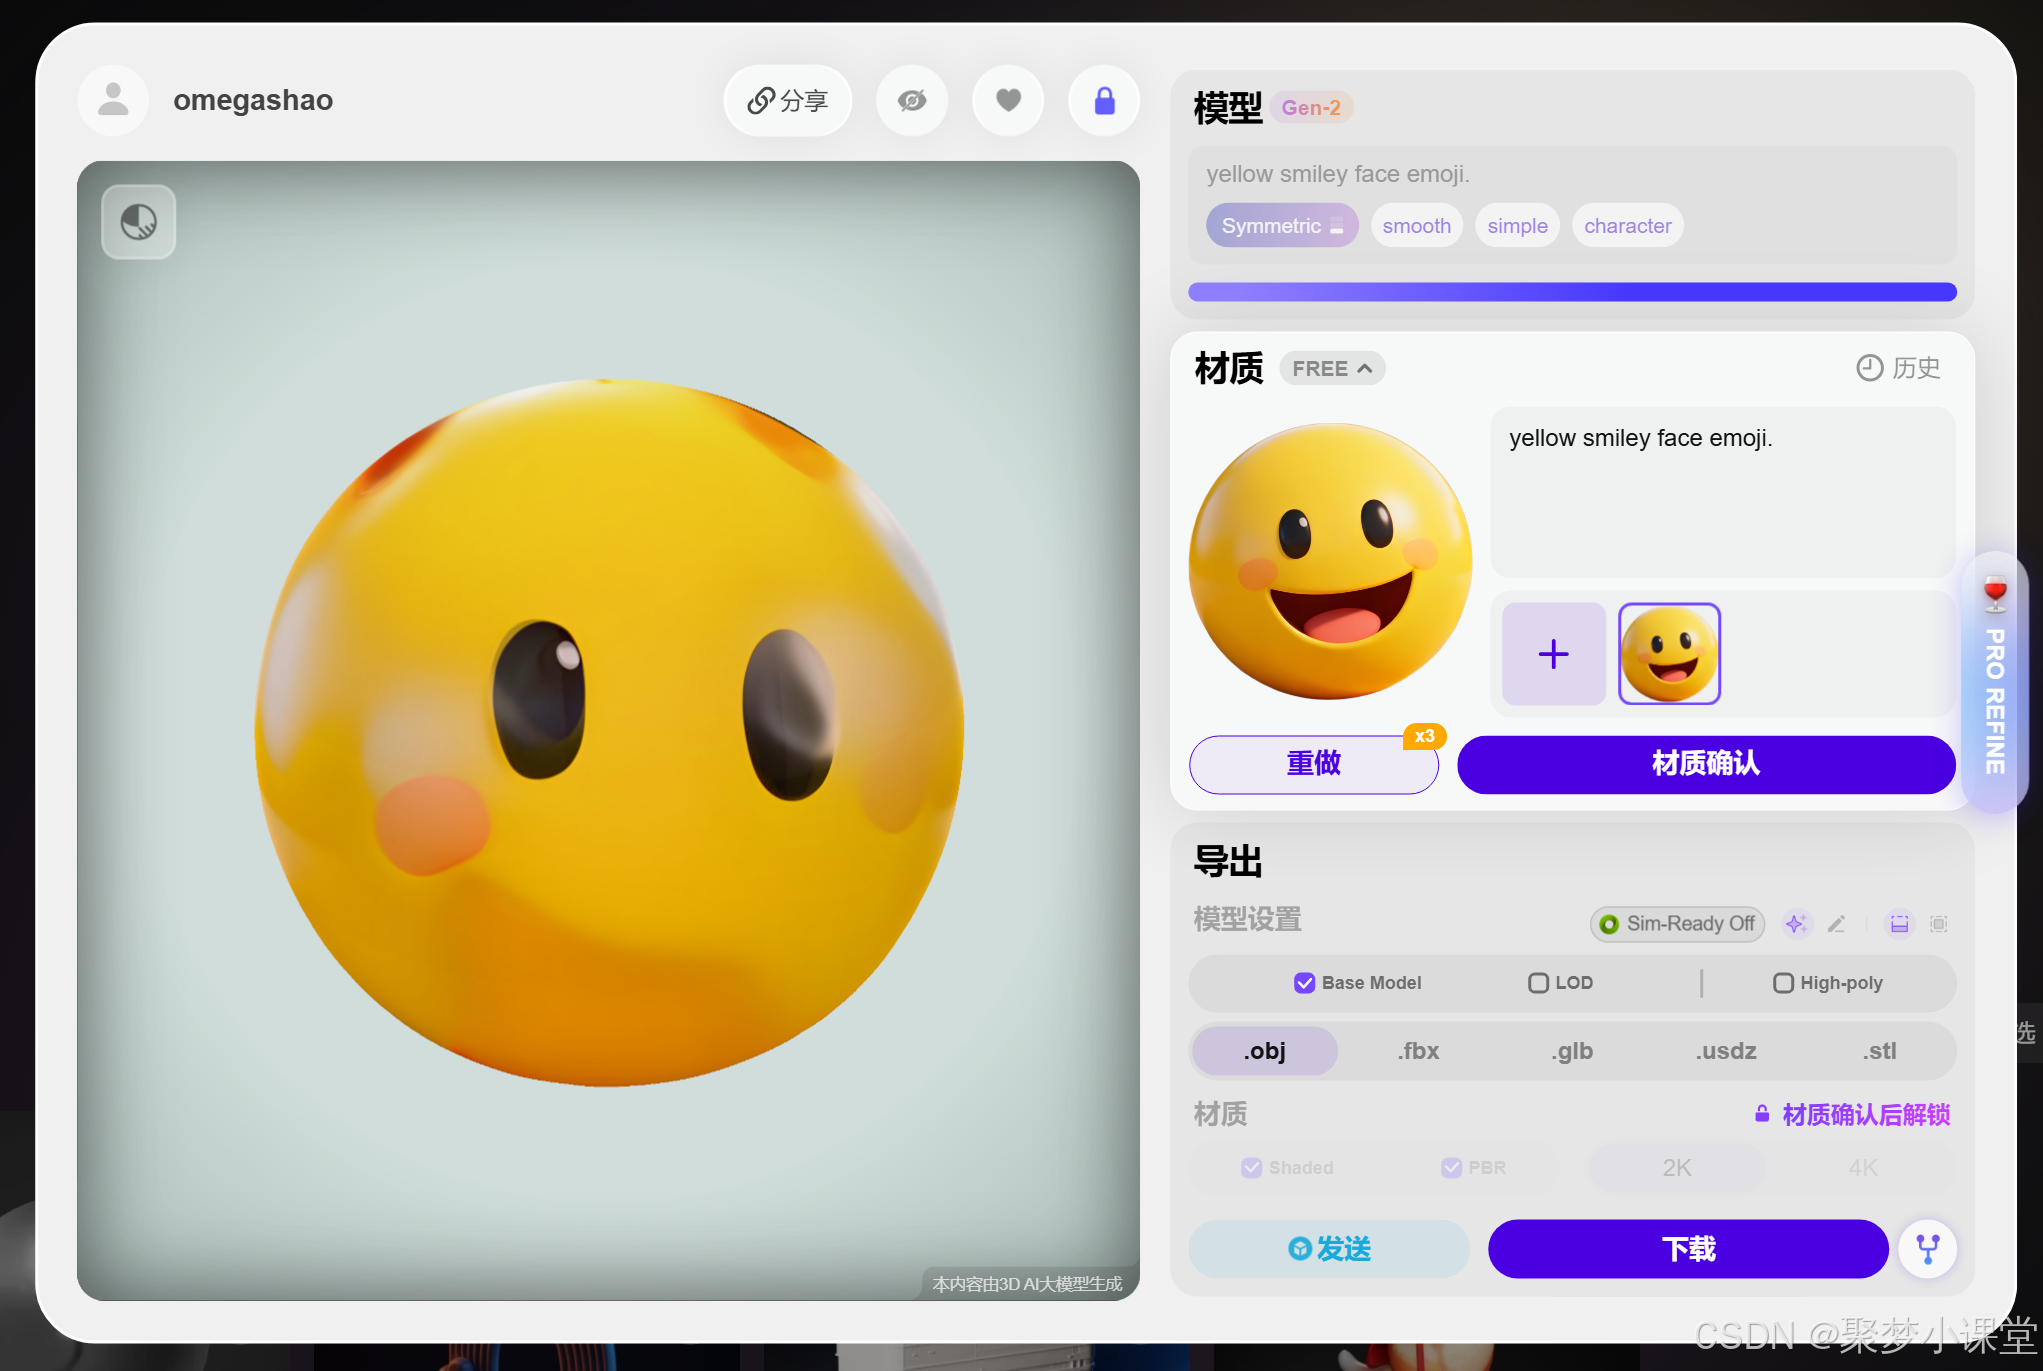Viewport: 2043px width, 1371px height.
Task: Click the pencil edit icon in model settings
Action: click(x=1837, y=924)
